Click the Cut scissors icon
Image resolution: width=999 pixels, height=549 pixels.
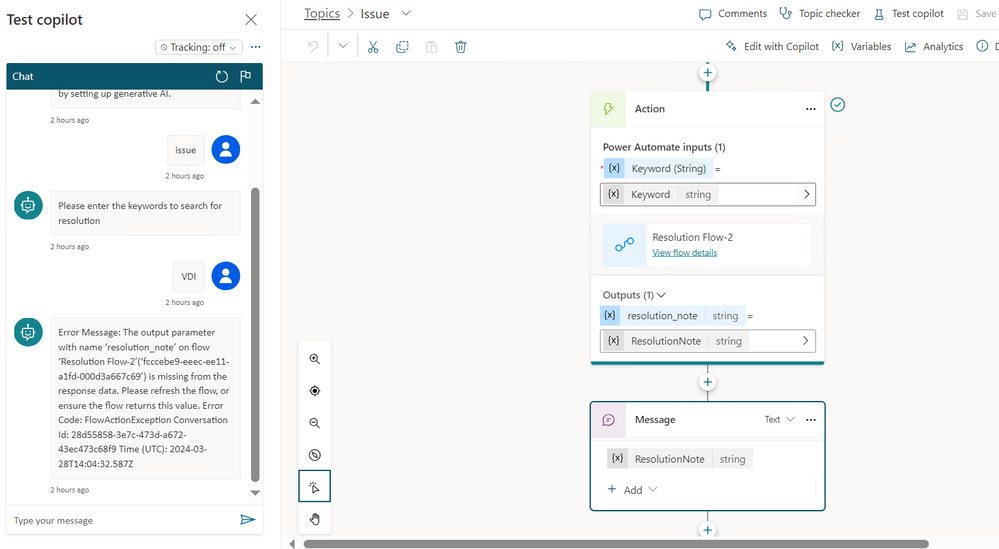click(x=373, y=46)
